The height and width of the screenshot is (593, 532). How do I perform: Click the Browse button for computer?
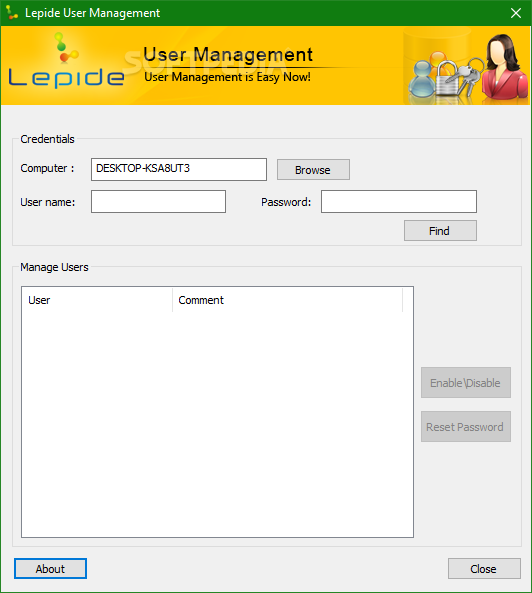click(x=313, y=170)
